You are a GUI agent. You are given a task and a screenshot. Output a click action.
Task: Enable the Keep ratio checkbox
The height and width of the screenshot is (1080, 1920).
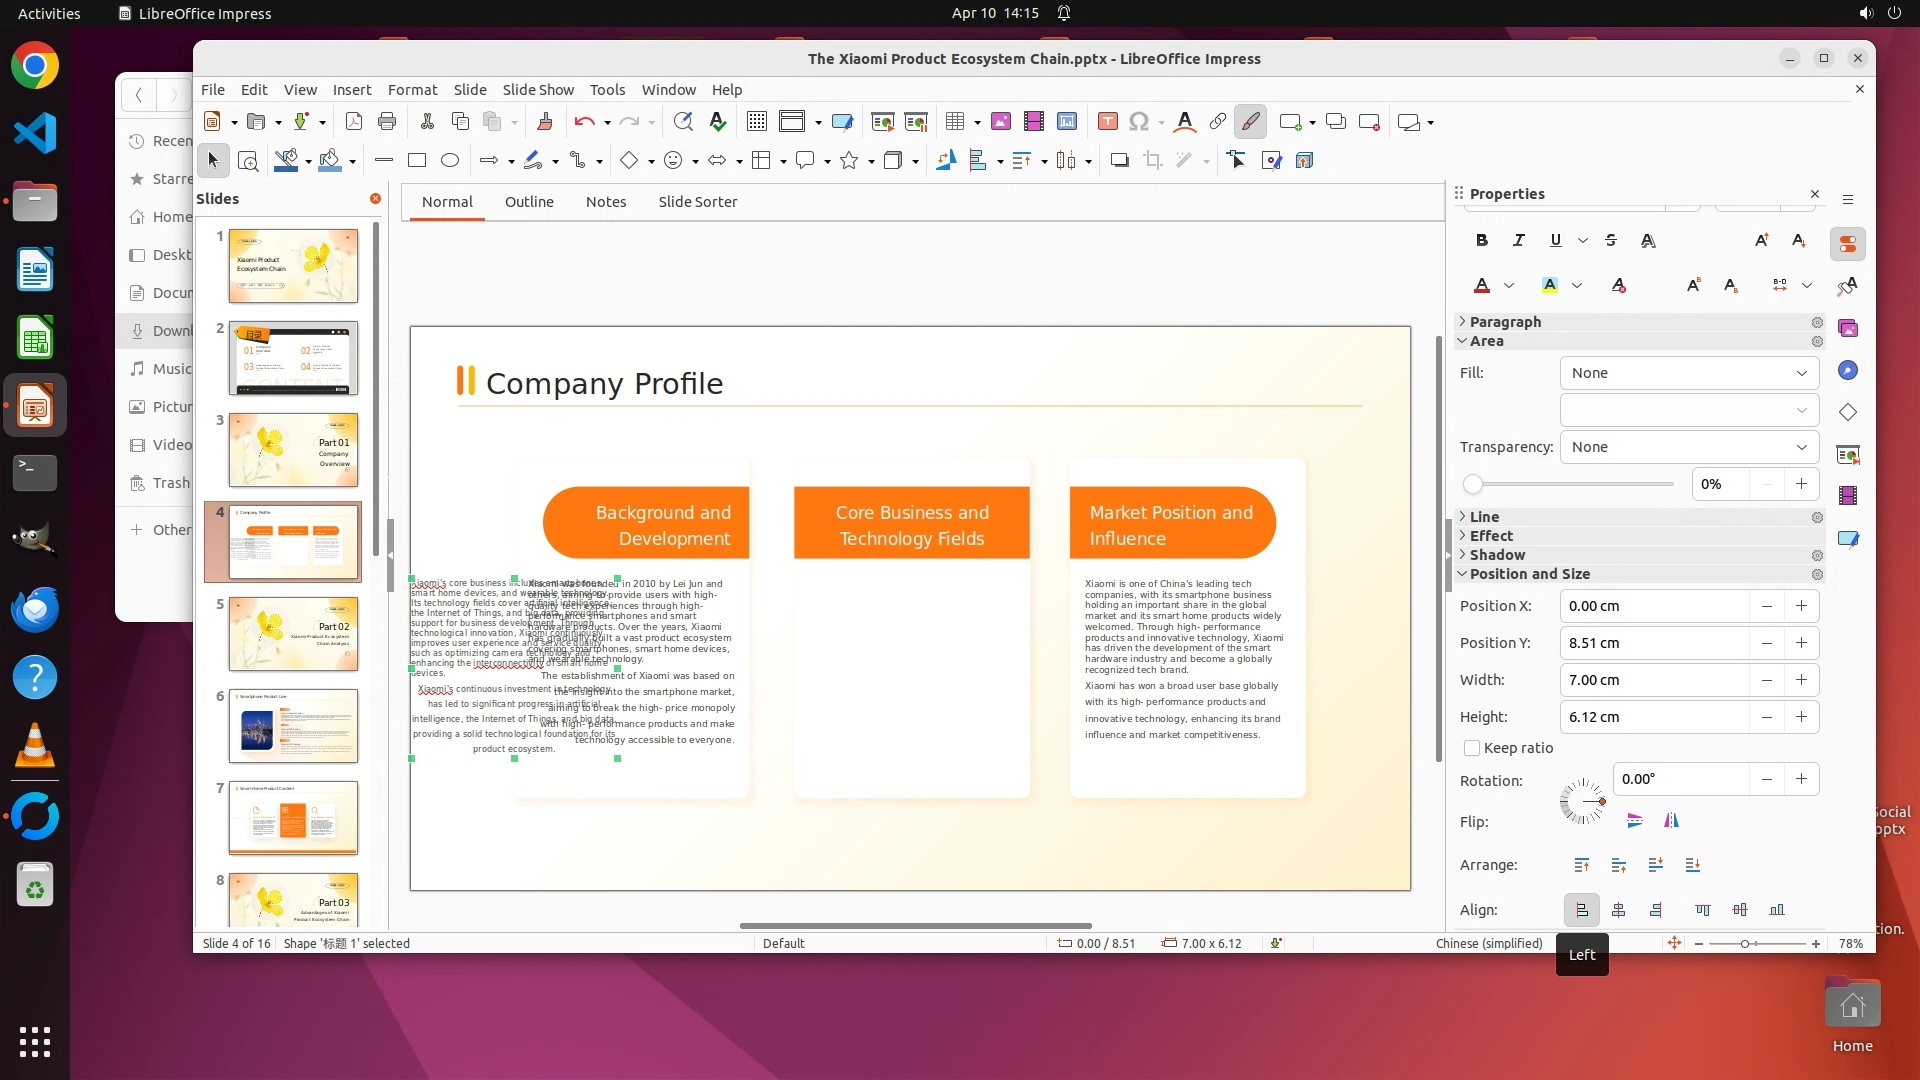click(1472, 748)
